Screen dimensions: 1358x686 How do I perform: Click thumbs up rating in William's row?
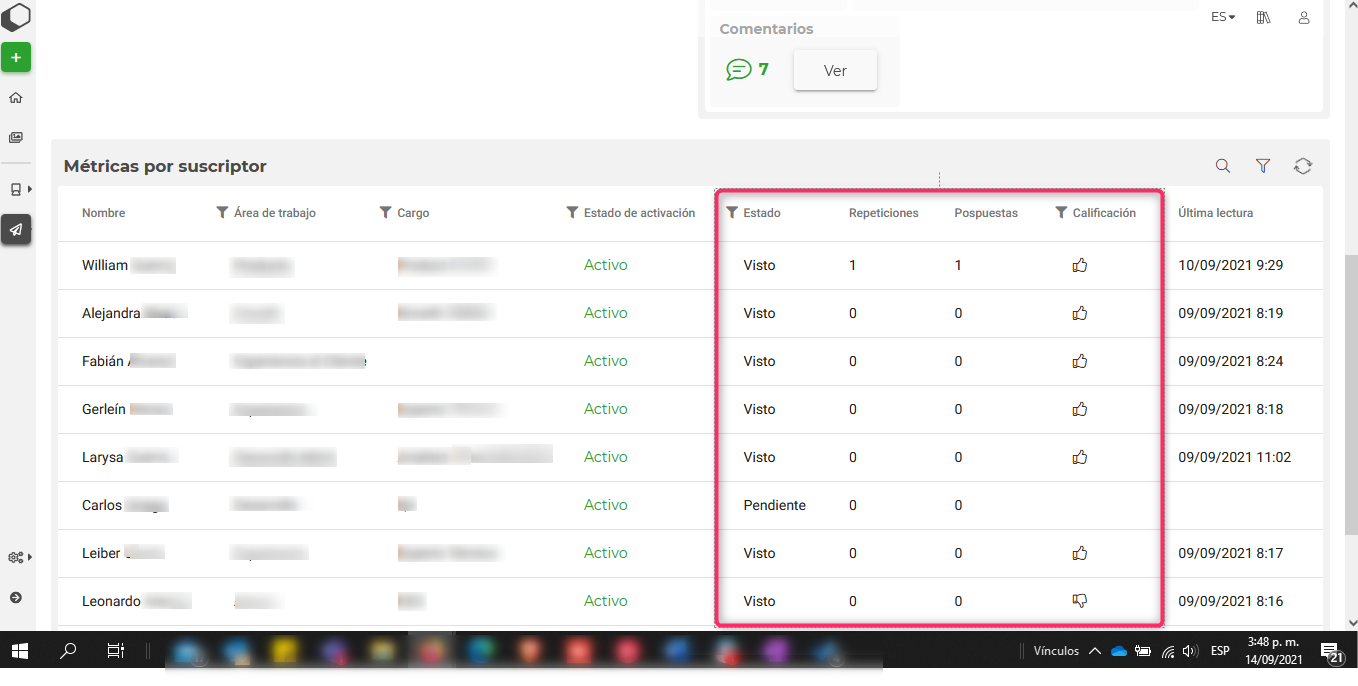point(1079,265)
